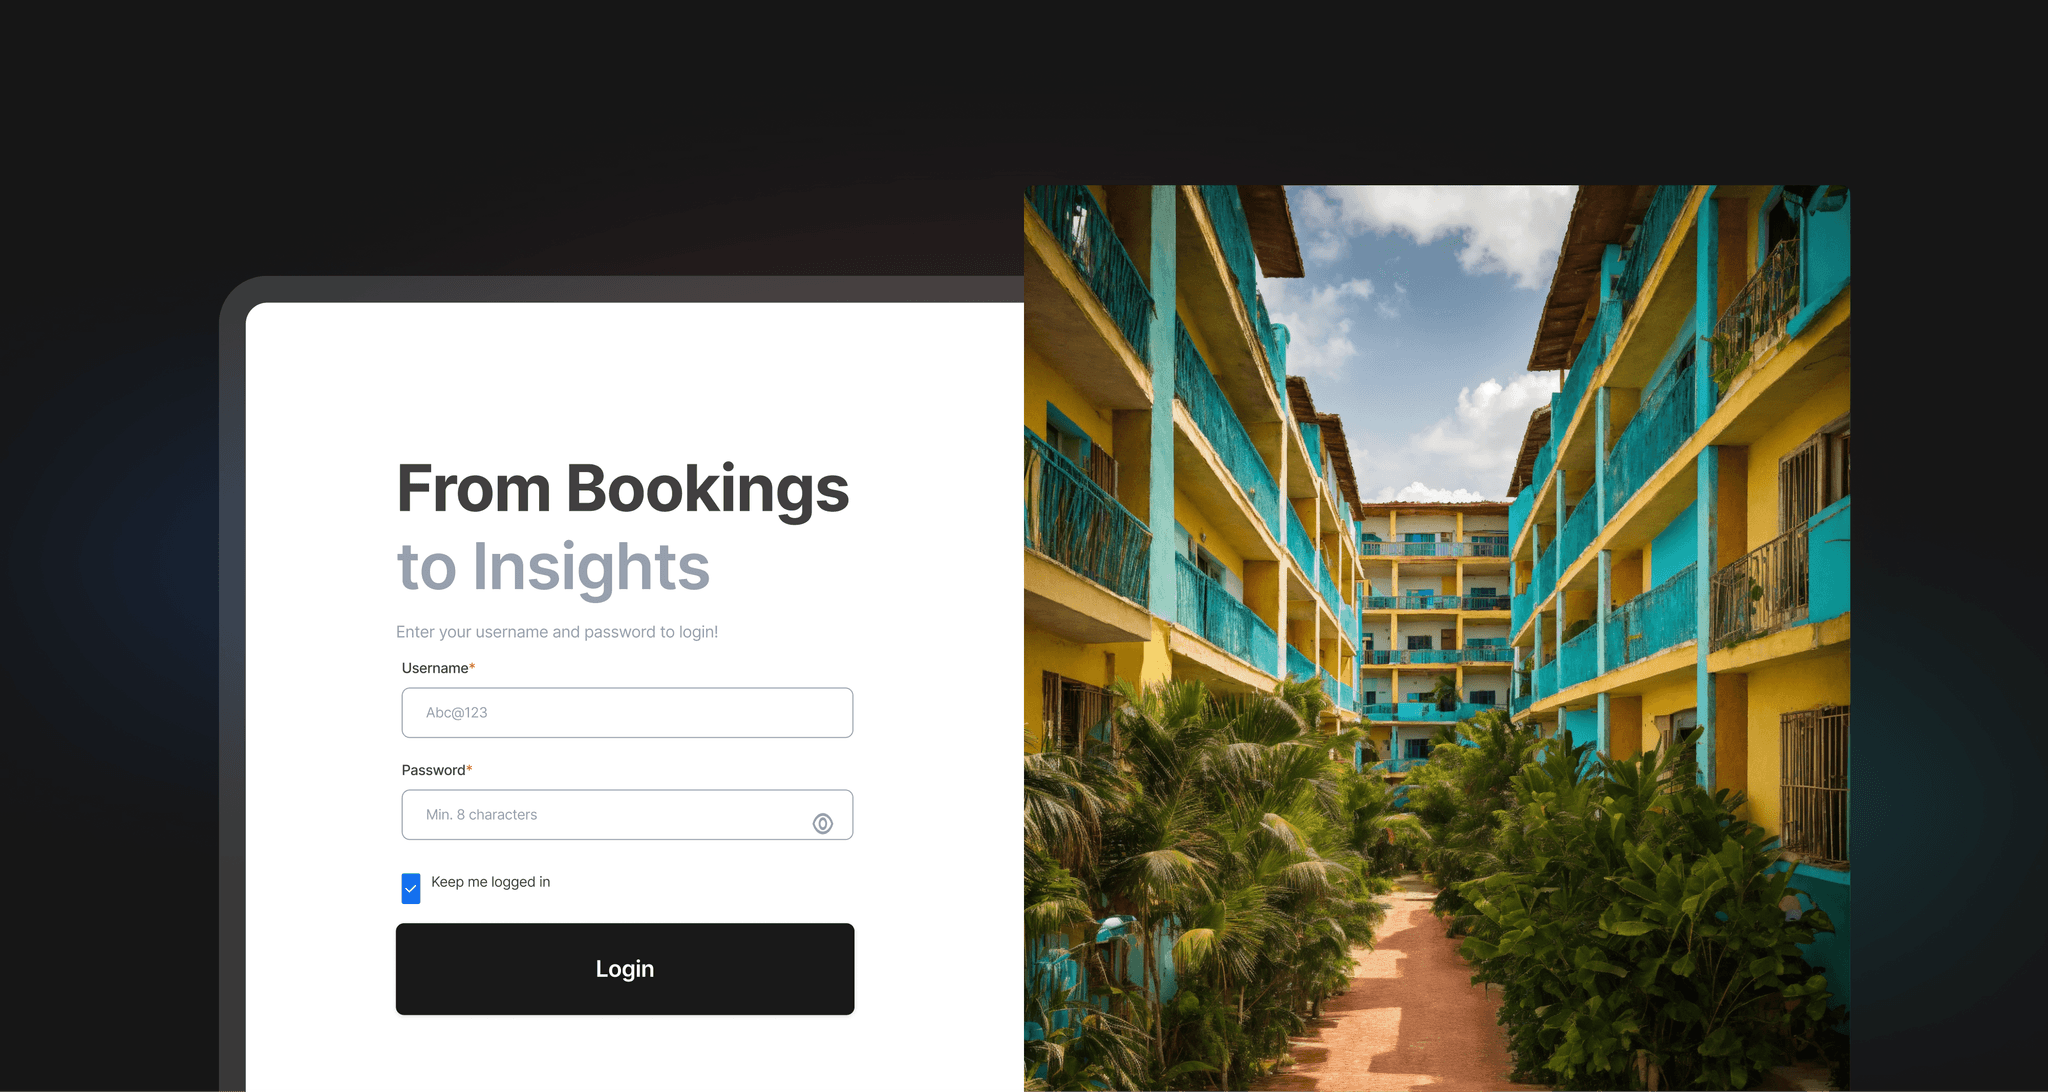Screen dimensions: 2048x1092
Task: Click the Password field label
Action: pos(433,770)
